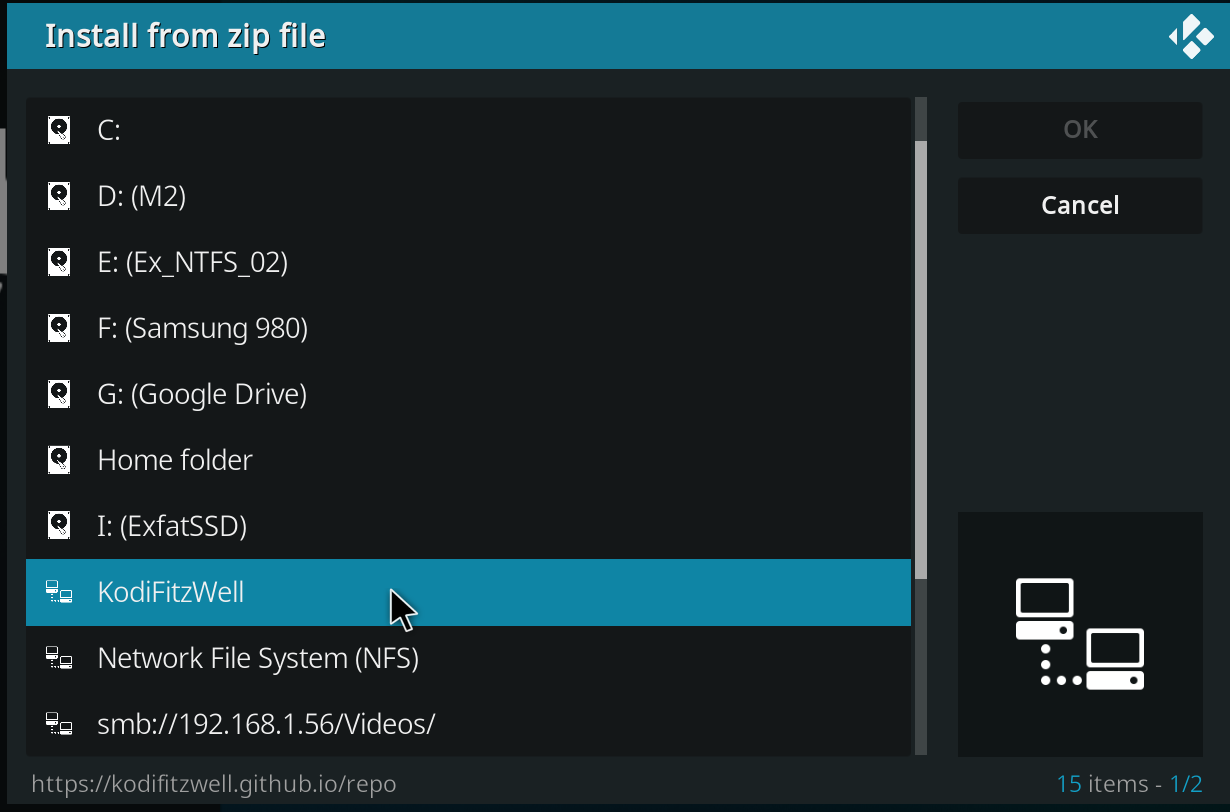Viewport: 1230px width, 812px height.
Task: Click the Home folder drive icon
Action: coord(60,460)
